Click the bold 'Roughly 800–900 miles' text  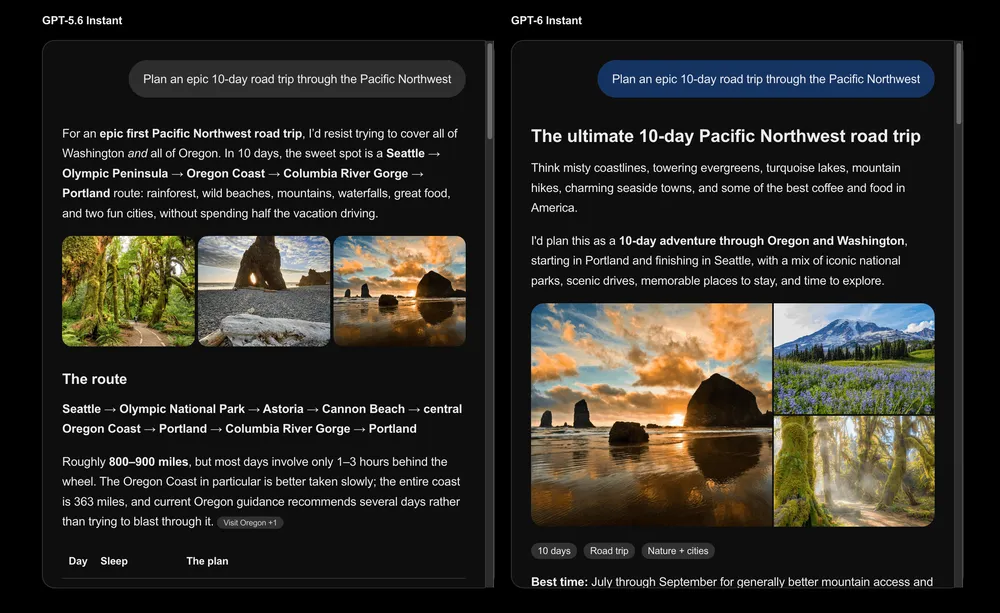coord(125,462)
